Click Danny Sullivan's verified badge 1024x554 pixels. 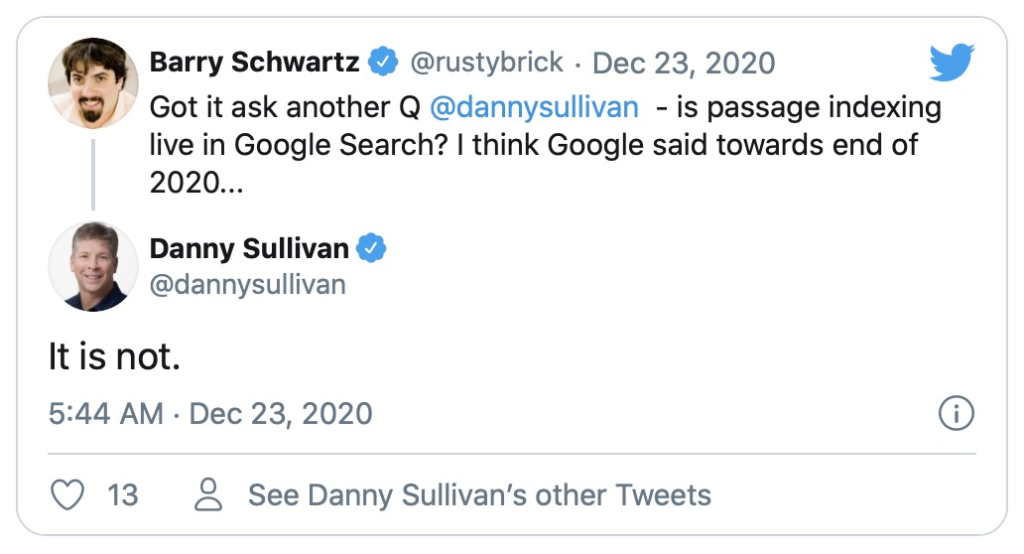(371, 248)
